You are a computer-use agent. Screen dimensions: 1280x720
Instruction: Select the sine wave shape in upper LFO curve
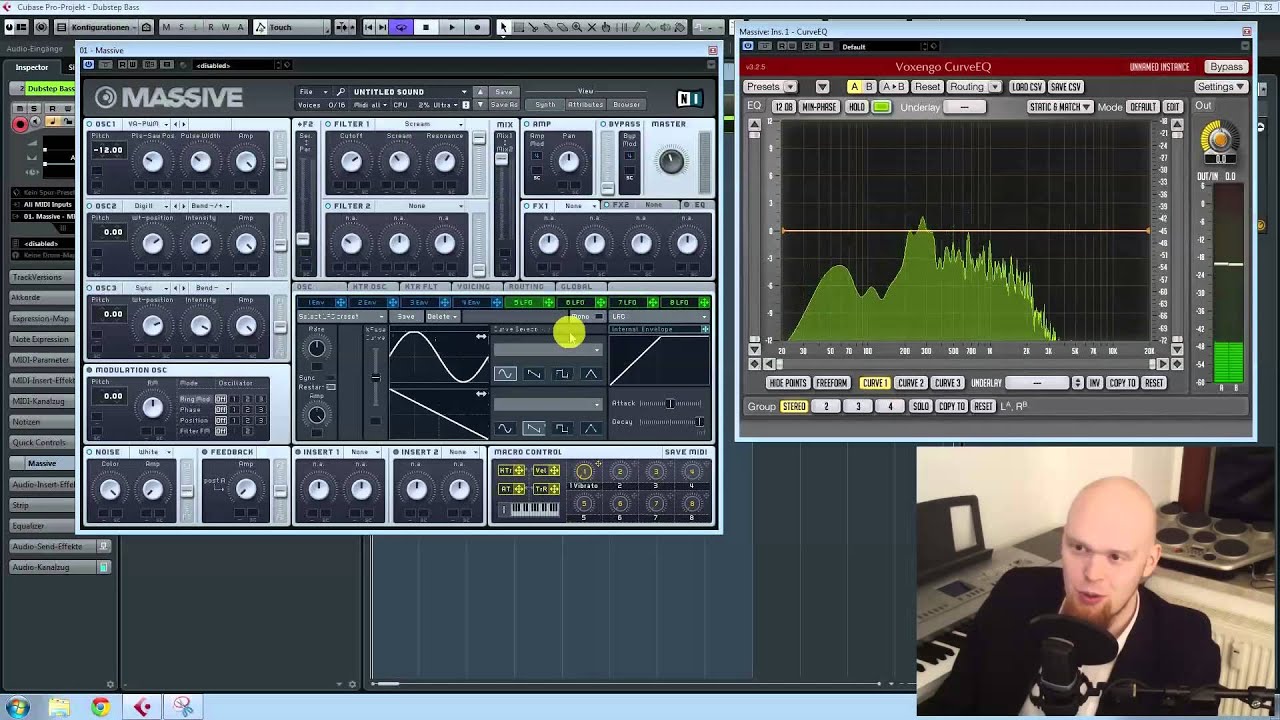point(505,374)
